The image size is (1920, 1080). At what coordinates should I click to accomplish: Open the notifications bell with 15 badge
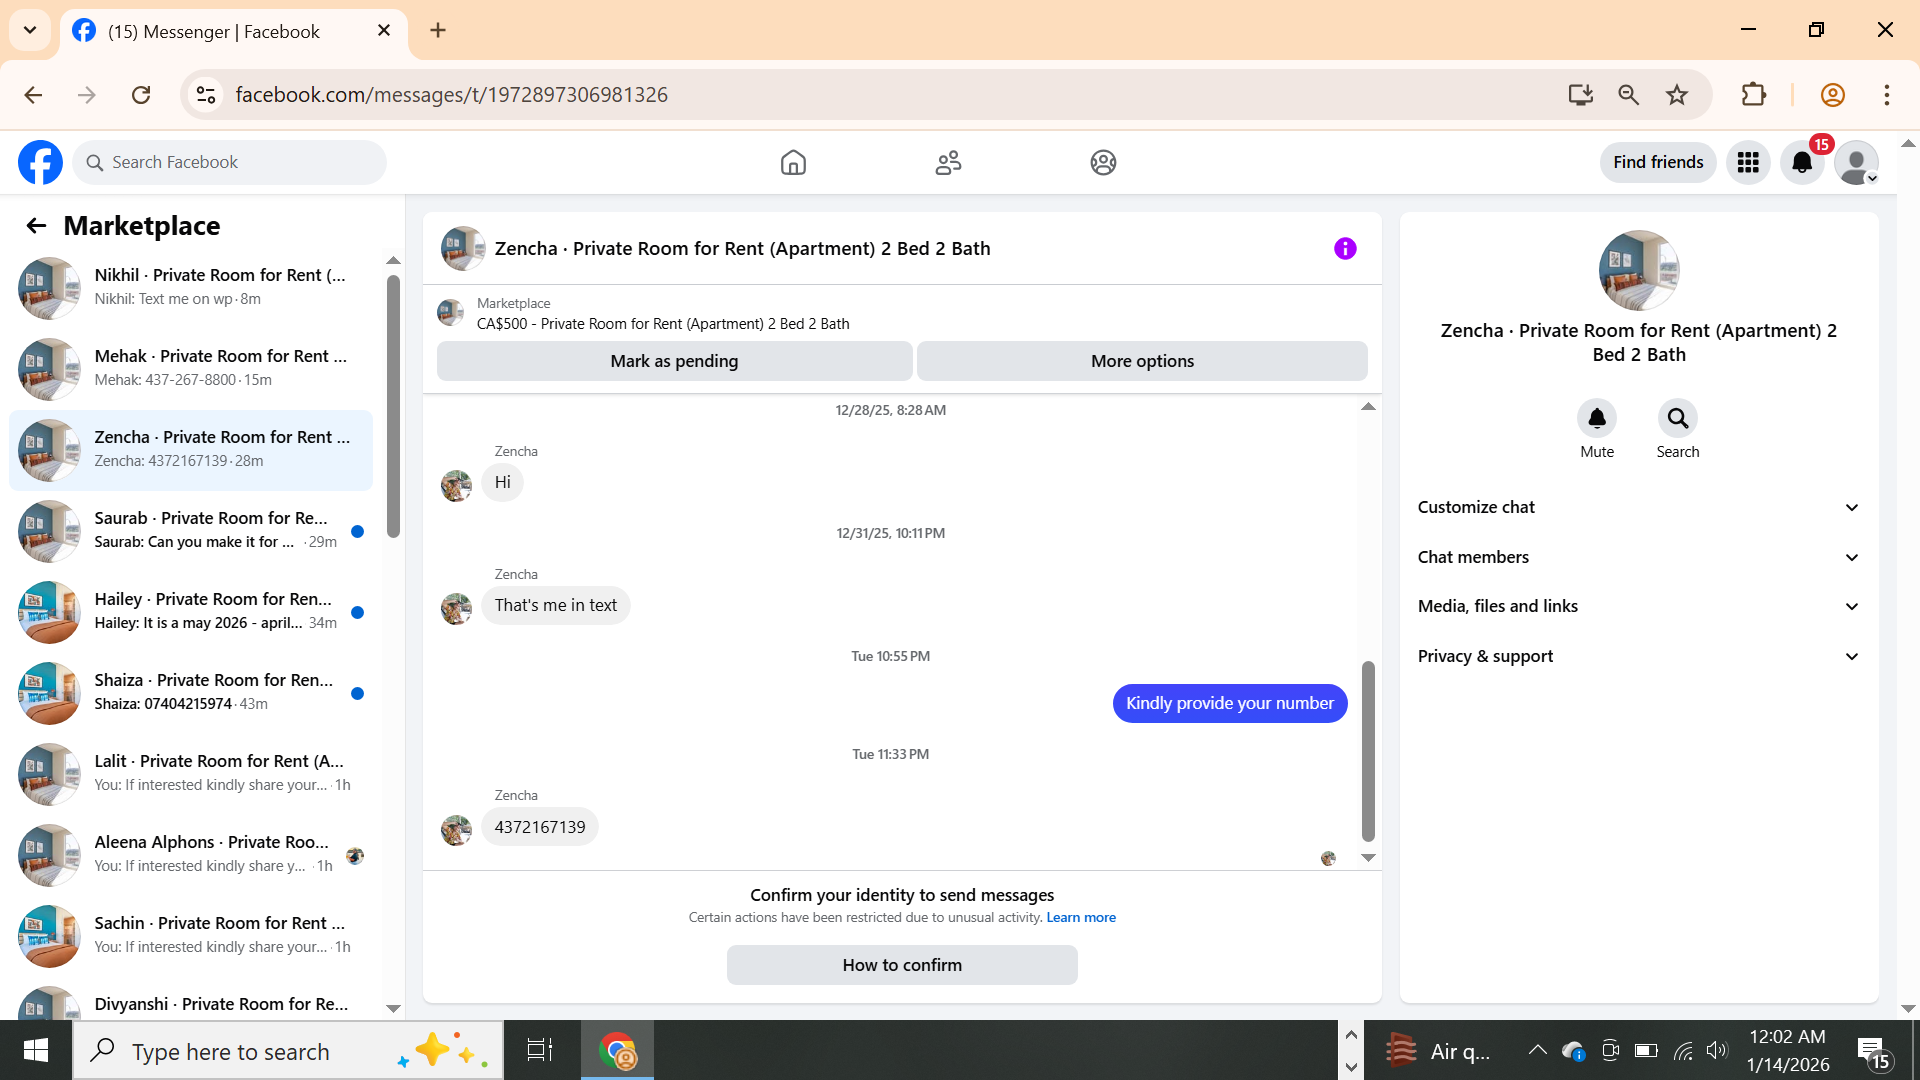tap(1802, 162)
